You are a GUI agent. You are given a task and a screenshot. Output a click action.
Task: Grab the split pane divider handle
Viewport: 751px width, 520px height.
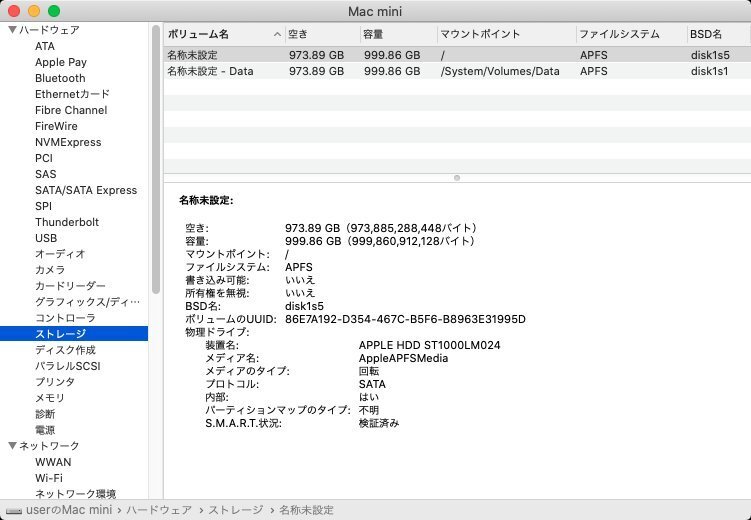(457, 178)
